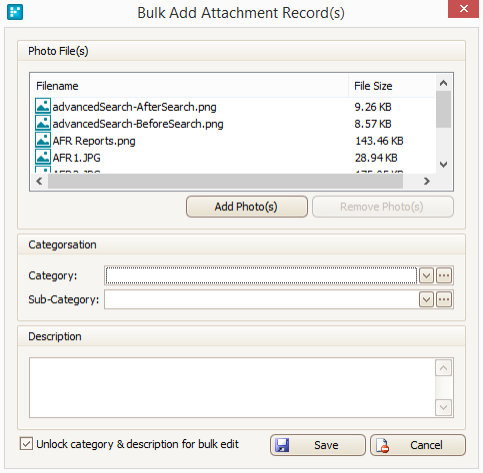The height and width of the screenshot is (473, 483).
Task: Click the image icon beside AFR Reports.png
Action: coord(43,140)
